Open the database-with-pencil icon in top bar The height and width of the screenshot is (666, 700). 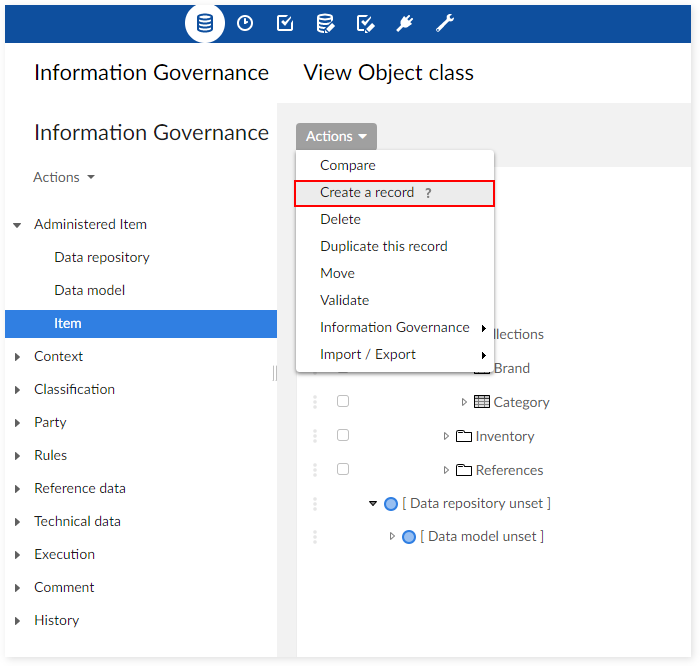pyautogui.click(x=325, y=23)
